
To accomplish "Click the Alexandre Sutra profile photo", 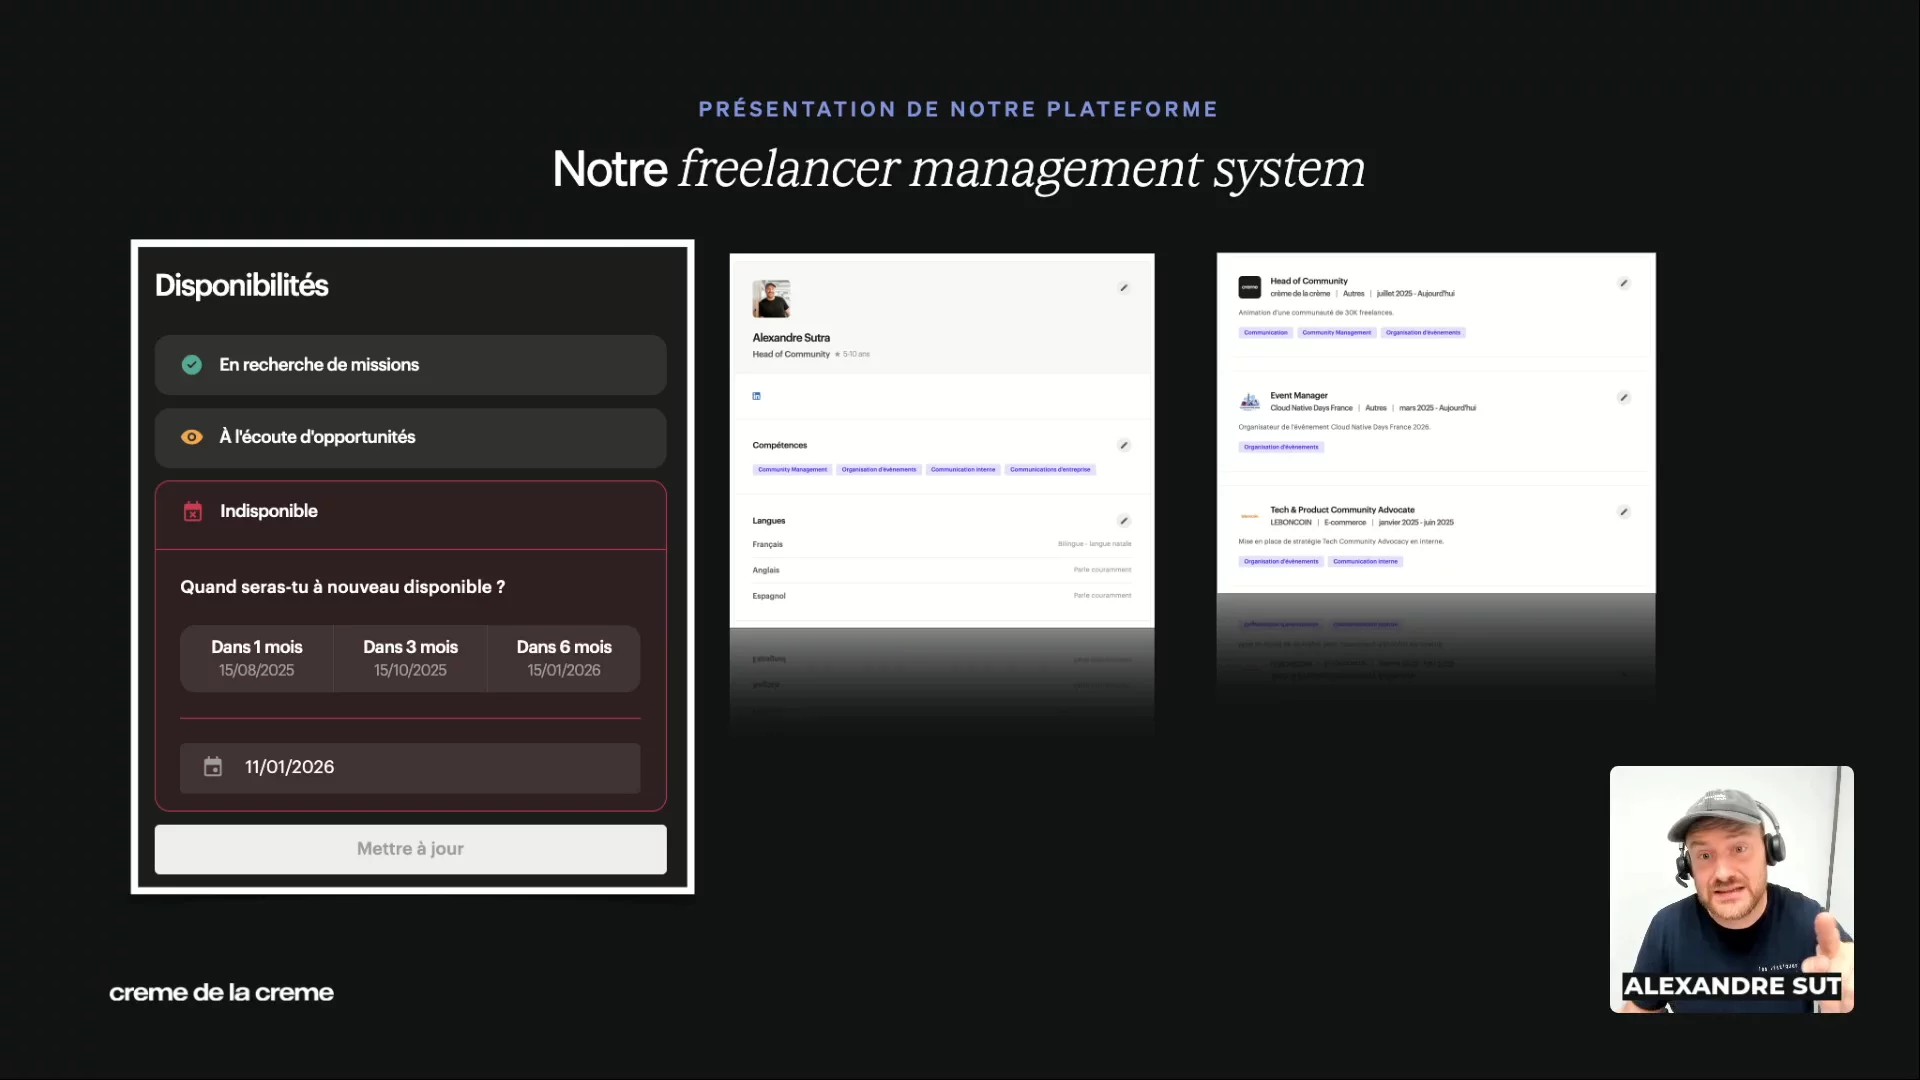I will pyautogui.click(x=771, y=299).
